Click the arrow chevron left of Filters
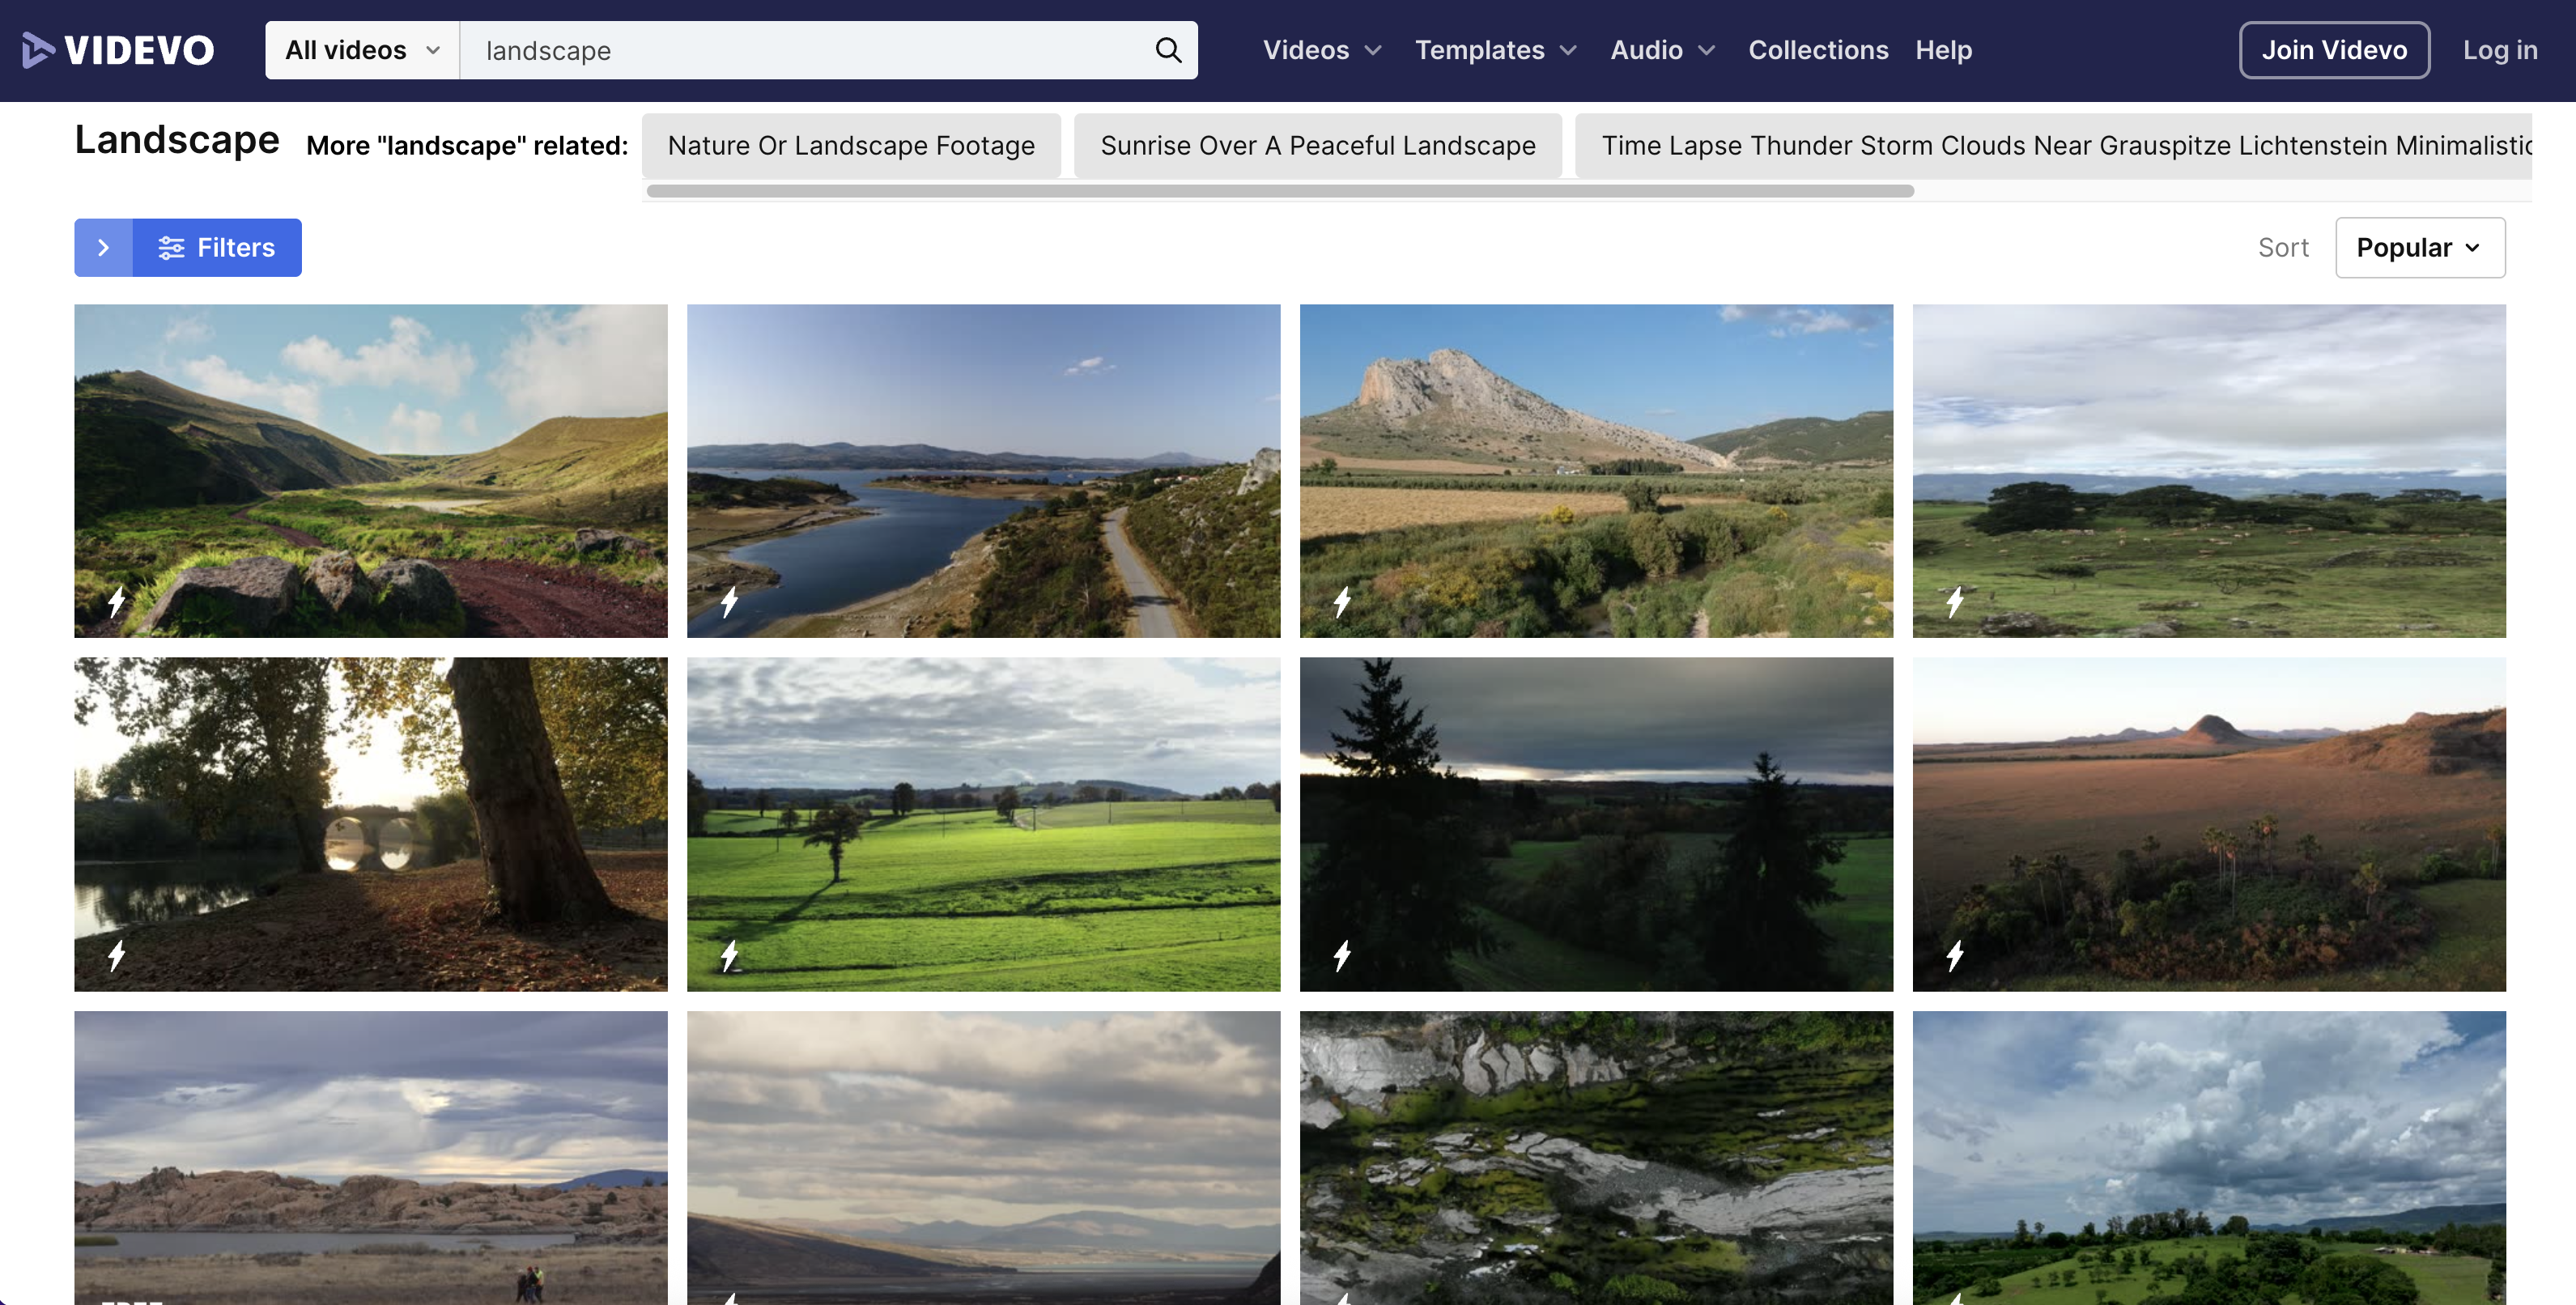This screenshot has height=1305, width=2576. coord(104,247)
